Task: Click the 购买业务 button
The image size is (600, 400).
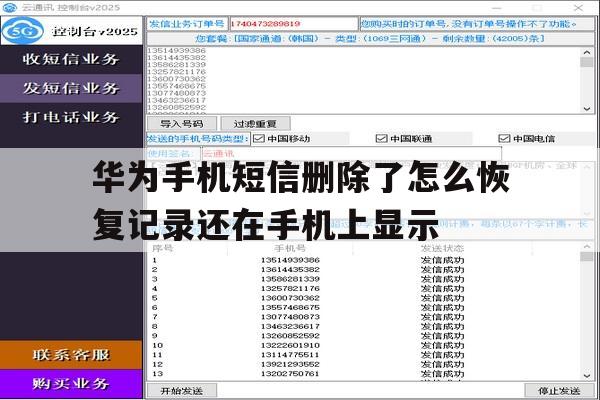Action: tap(71, 384)
